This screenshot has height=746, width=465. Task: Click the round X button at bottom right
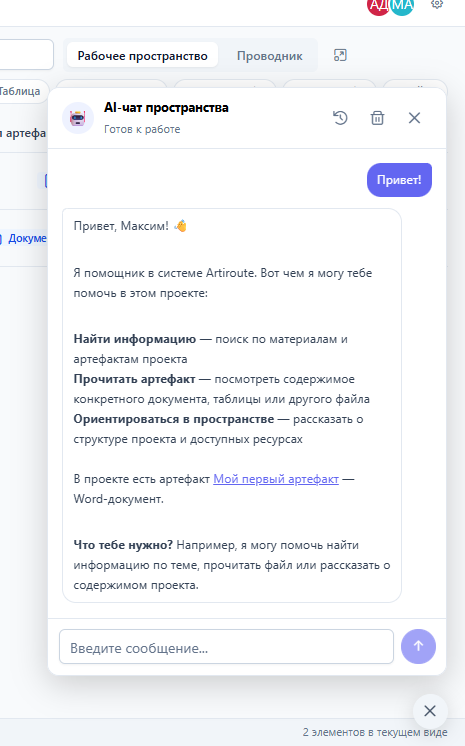[430, 711]
